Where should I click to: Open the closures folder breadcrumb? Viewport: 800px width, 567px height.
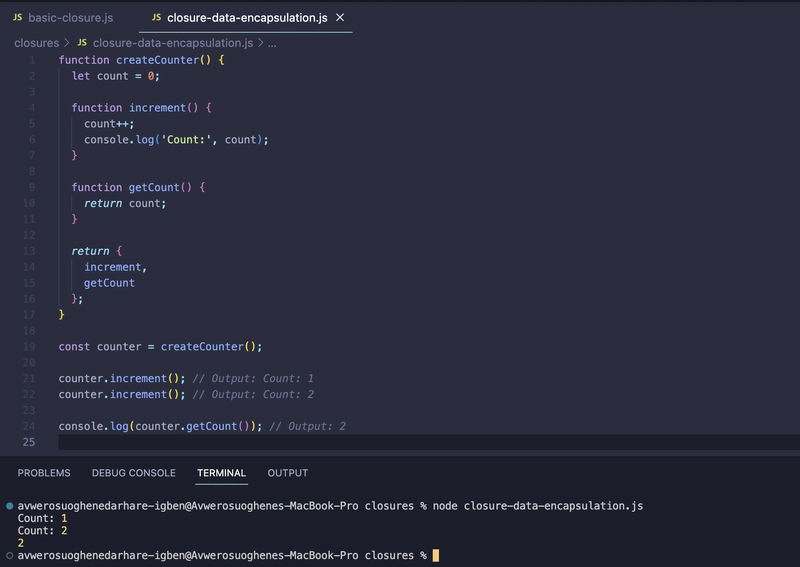tap(36, 43)
